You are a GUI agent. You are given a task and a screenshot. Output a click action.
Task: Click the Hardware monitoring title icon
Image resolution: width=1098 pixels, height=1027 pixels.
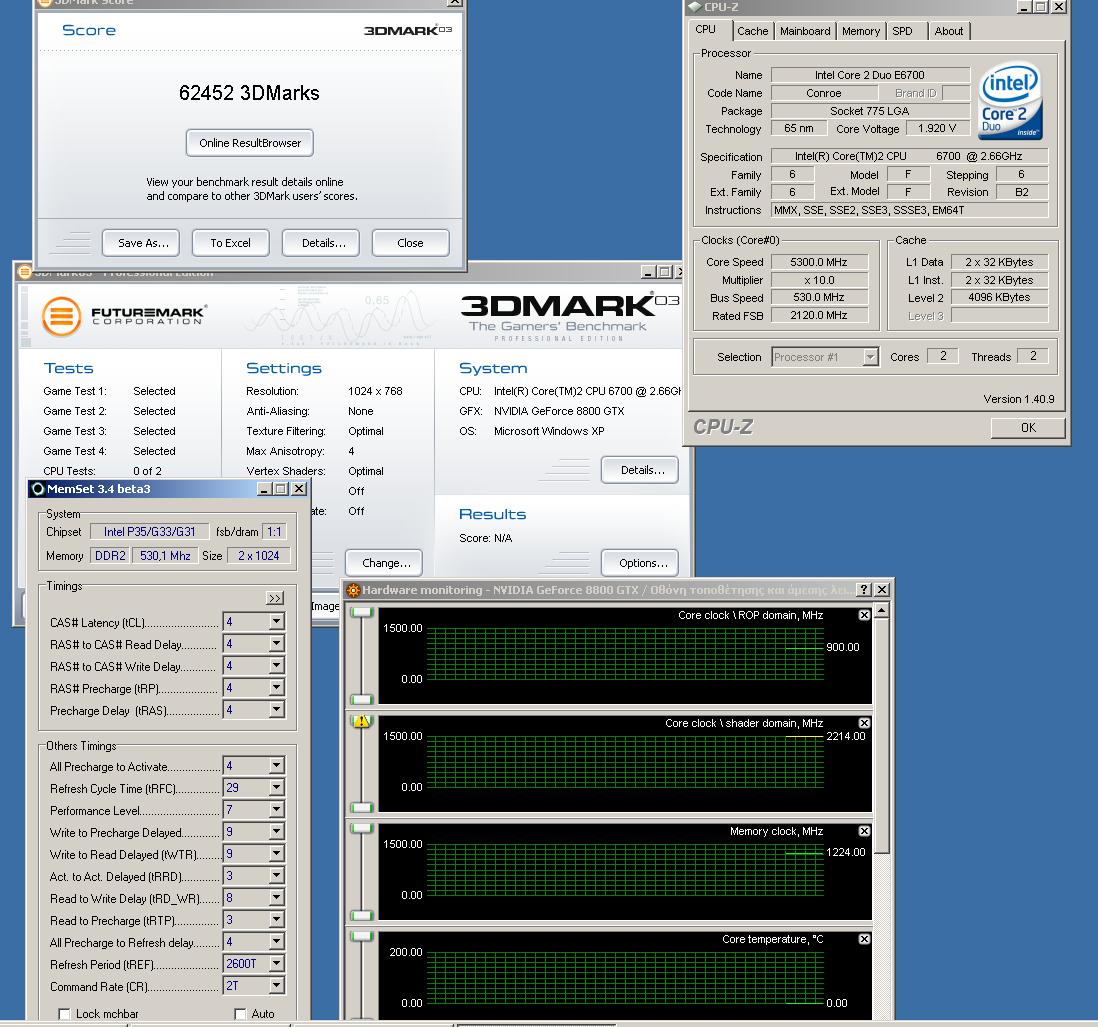pyautogui.click(x=353, y=590)
